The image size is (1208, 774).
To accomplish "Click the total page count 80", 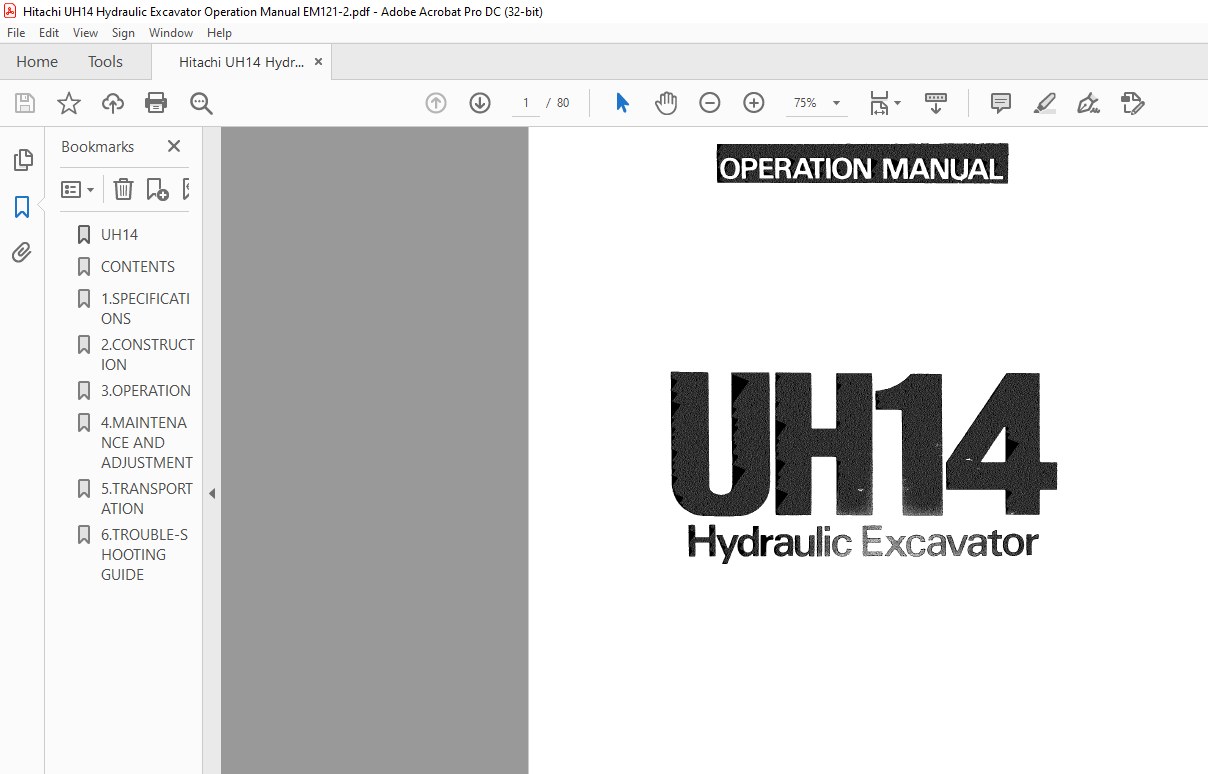I will pos(563,103).
